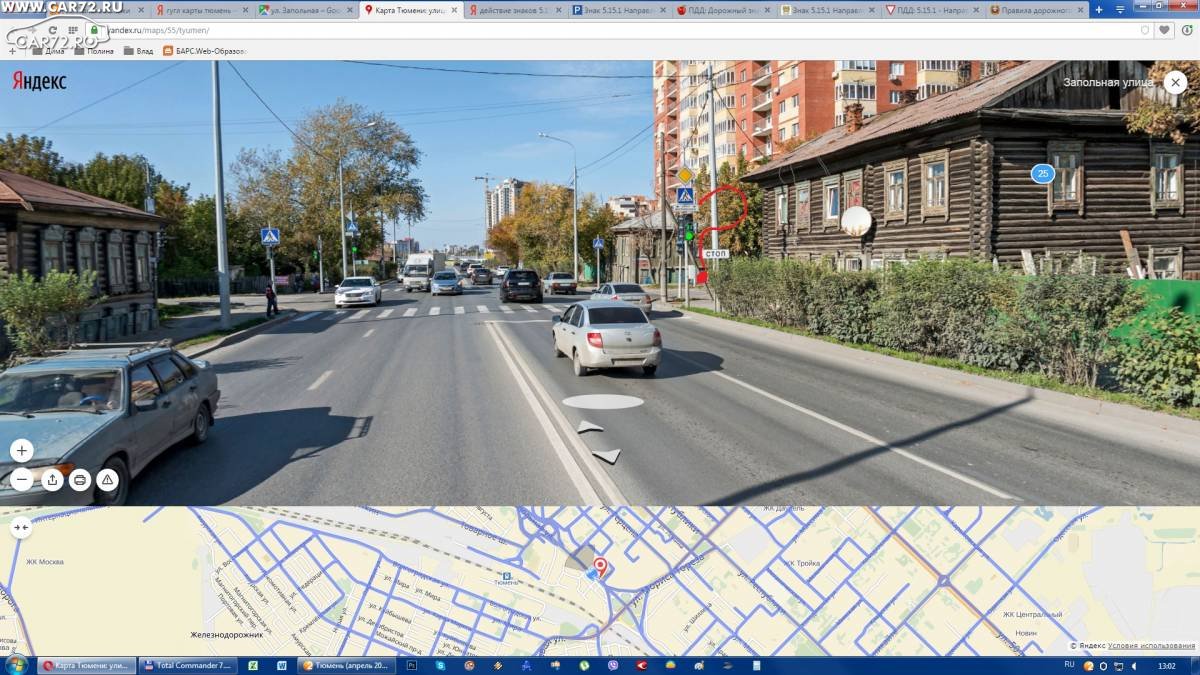Open the Excel taskbar icon
Screen dimensions: 1200x675
(253, 665)
